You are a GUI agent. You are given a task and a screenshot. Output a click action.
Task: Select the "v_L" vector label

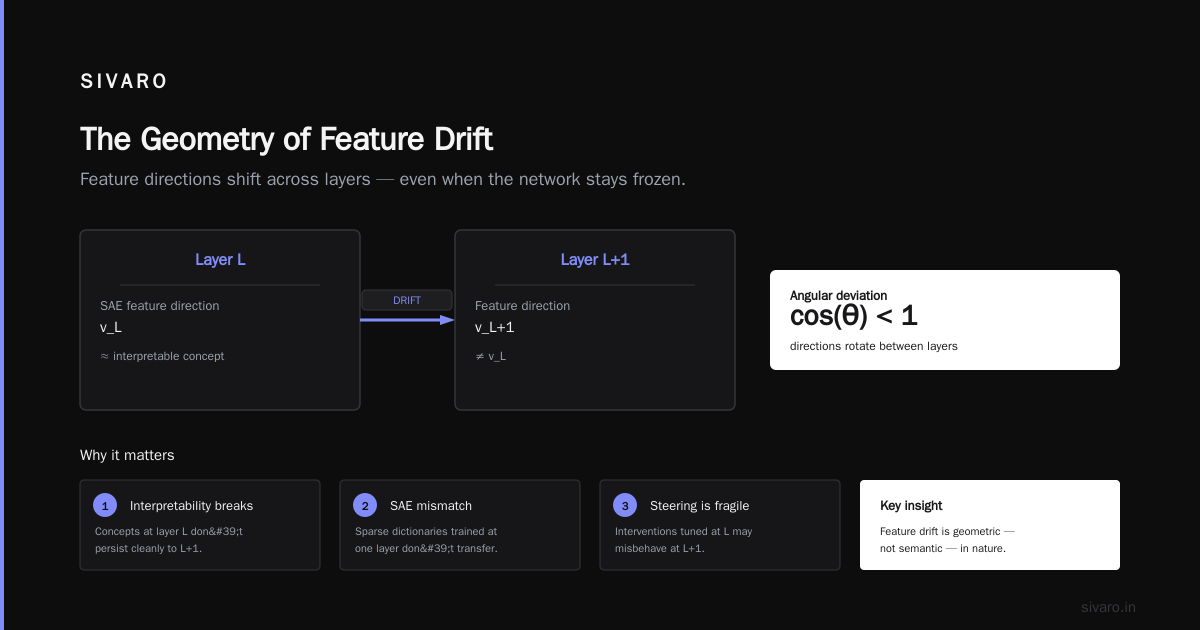(111, 327)
